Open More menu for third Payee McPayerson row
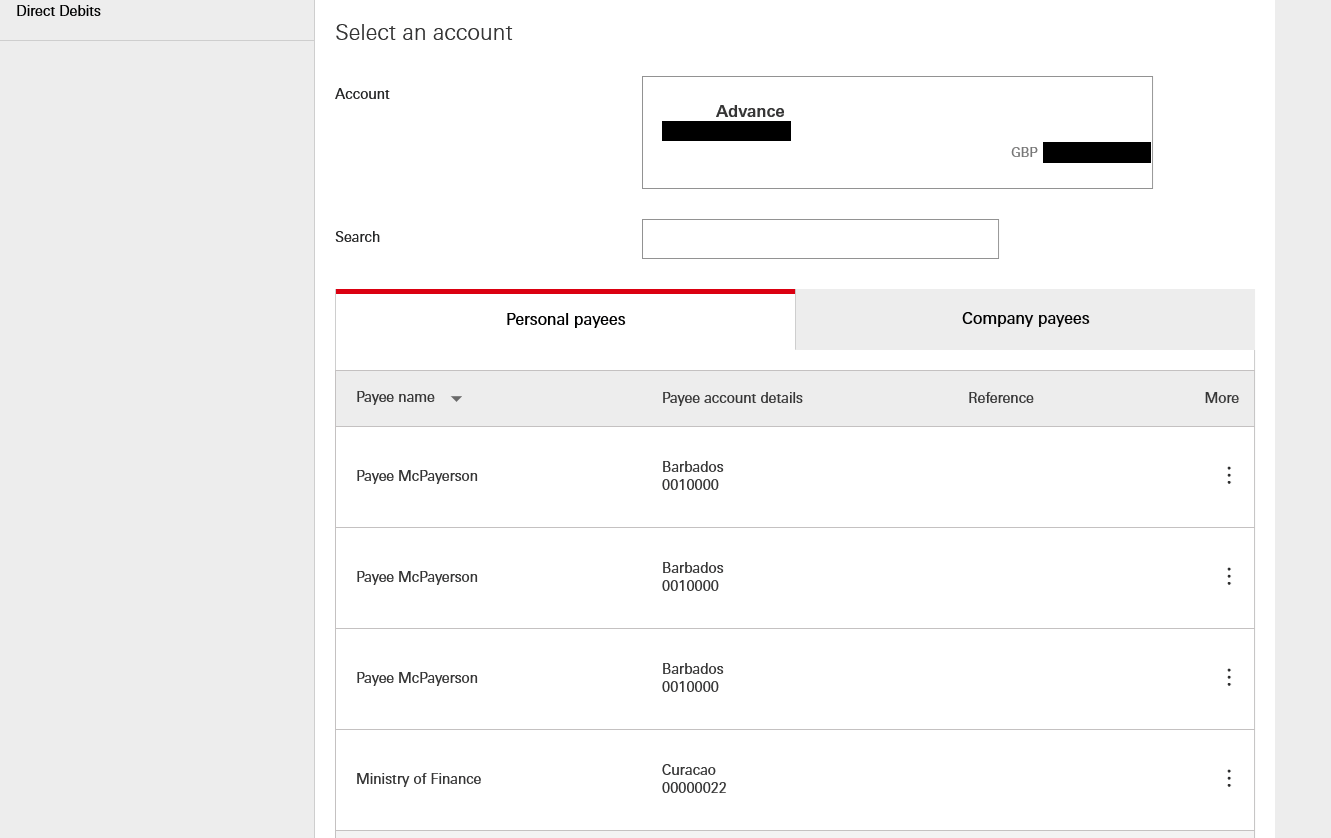 1229,677
